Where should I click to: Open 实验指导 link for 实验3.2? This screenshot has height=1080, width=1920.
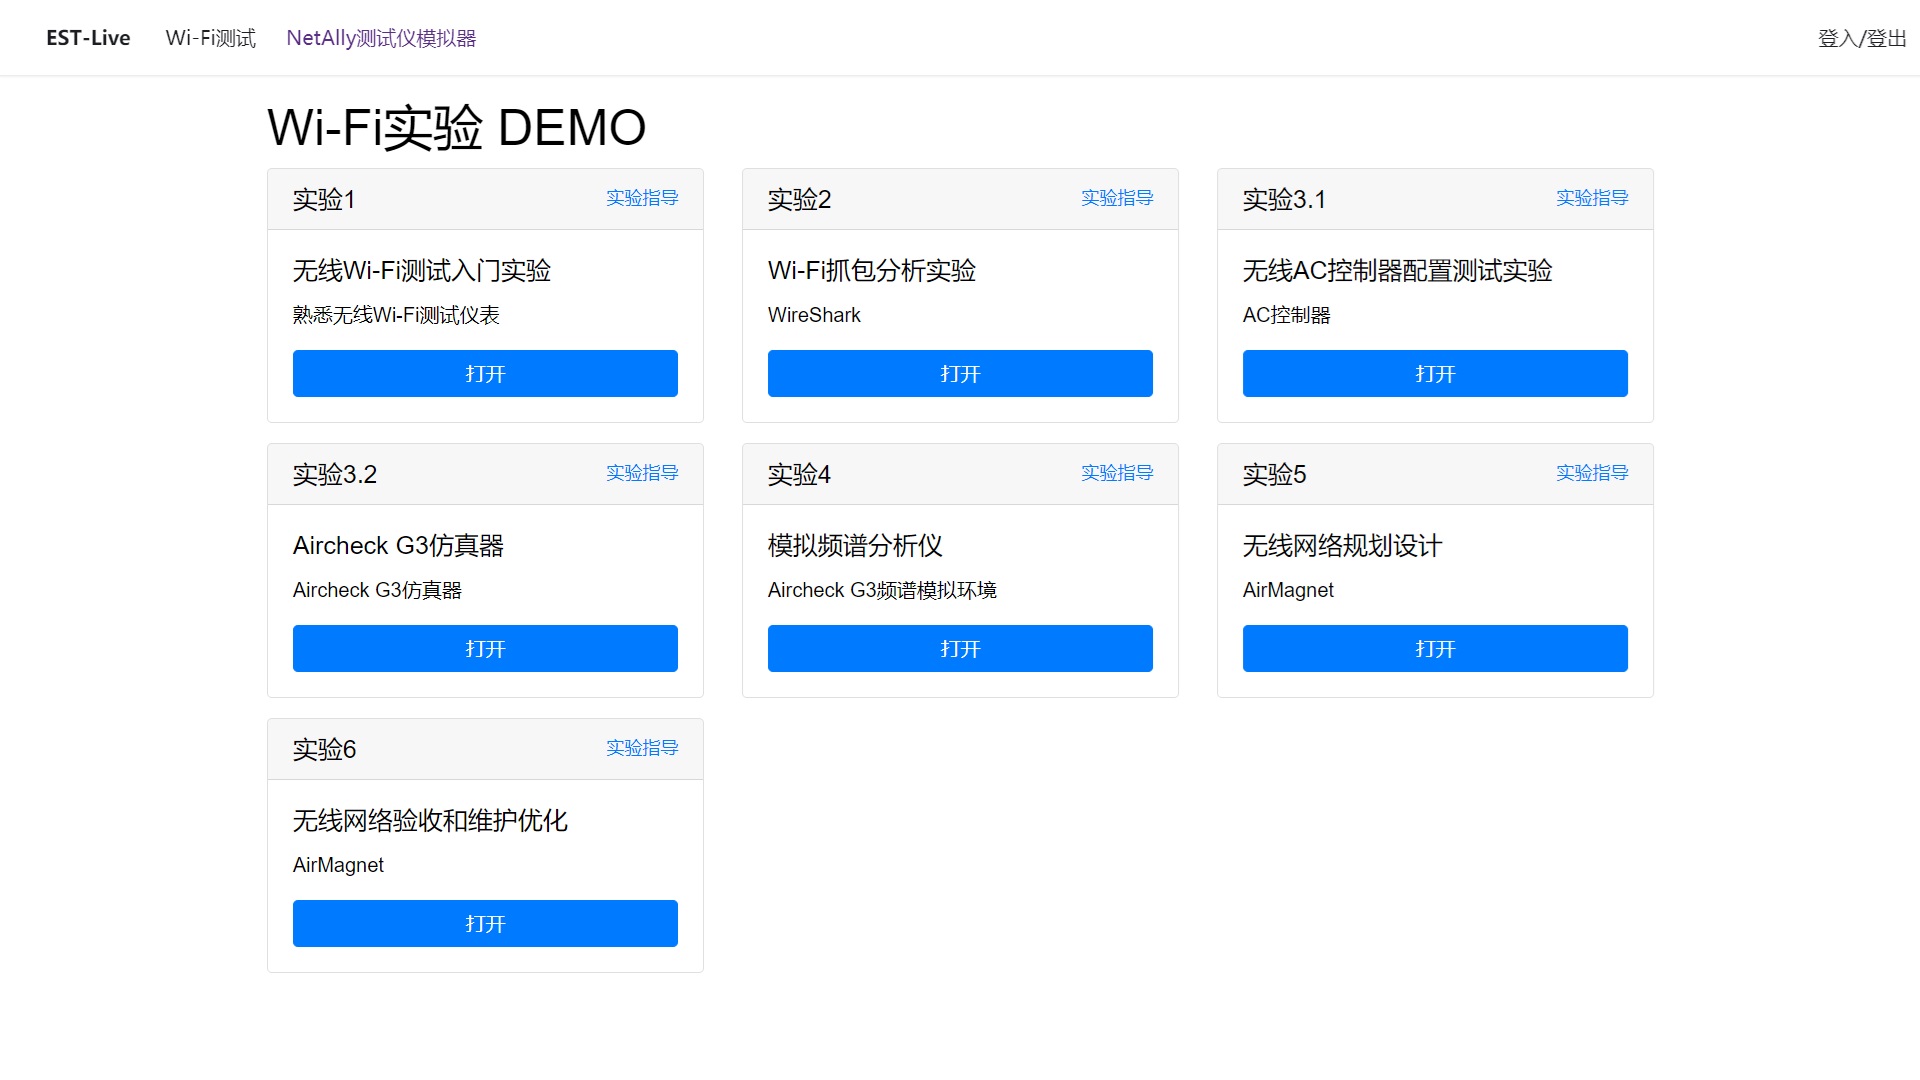[x=642, y=473]
